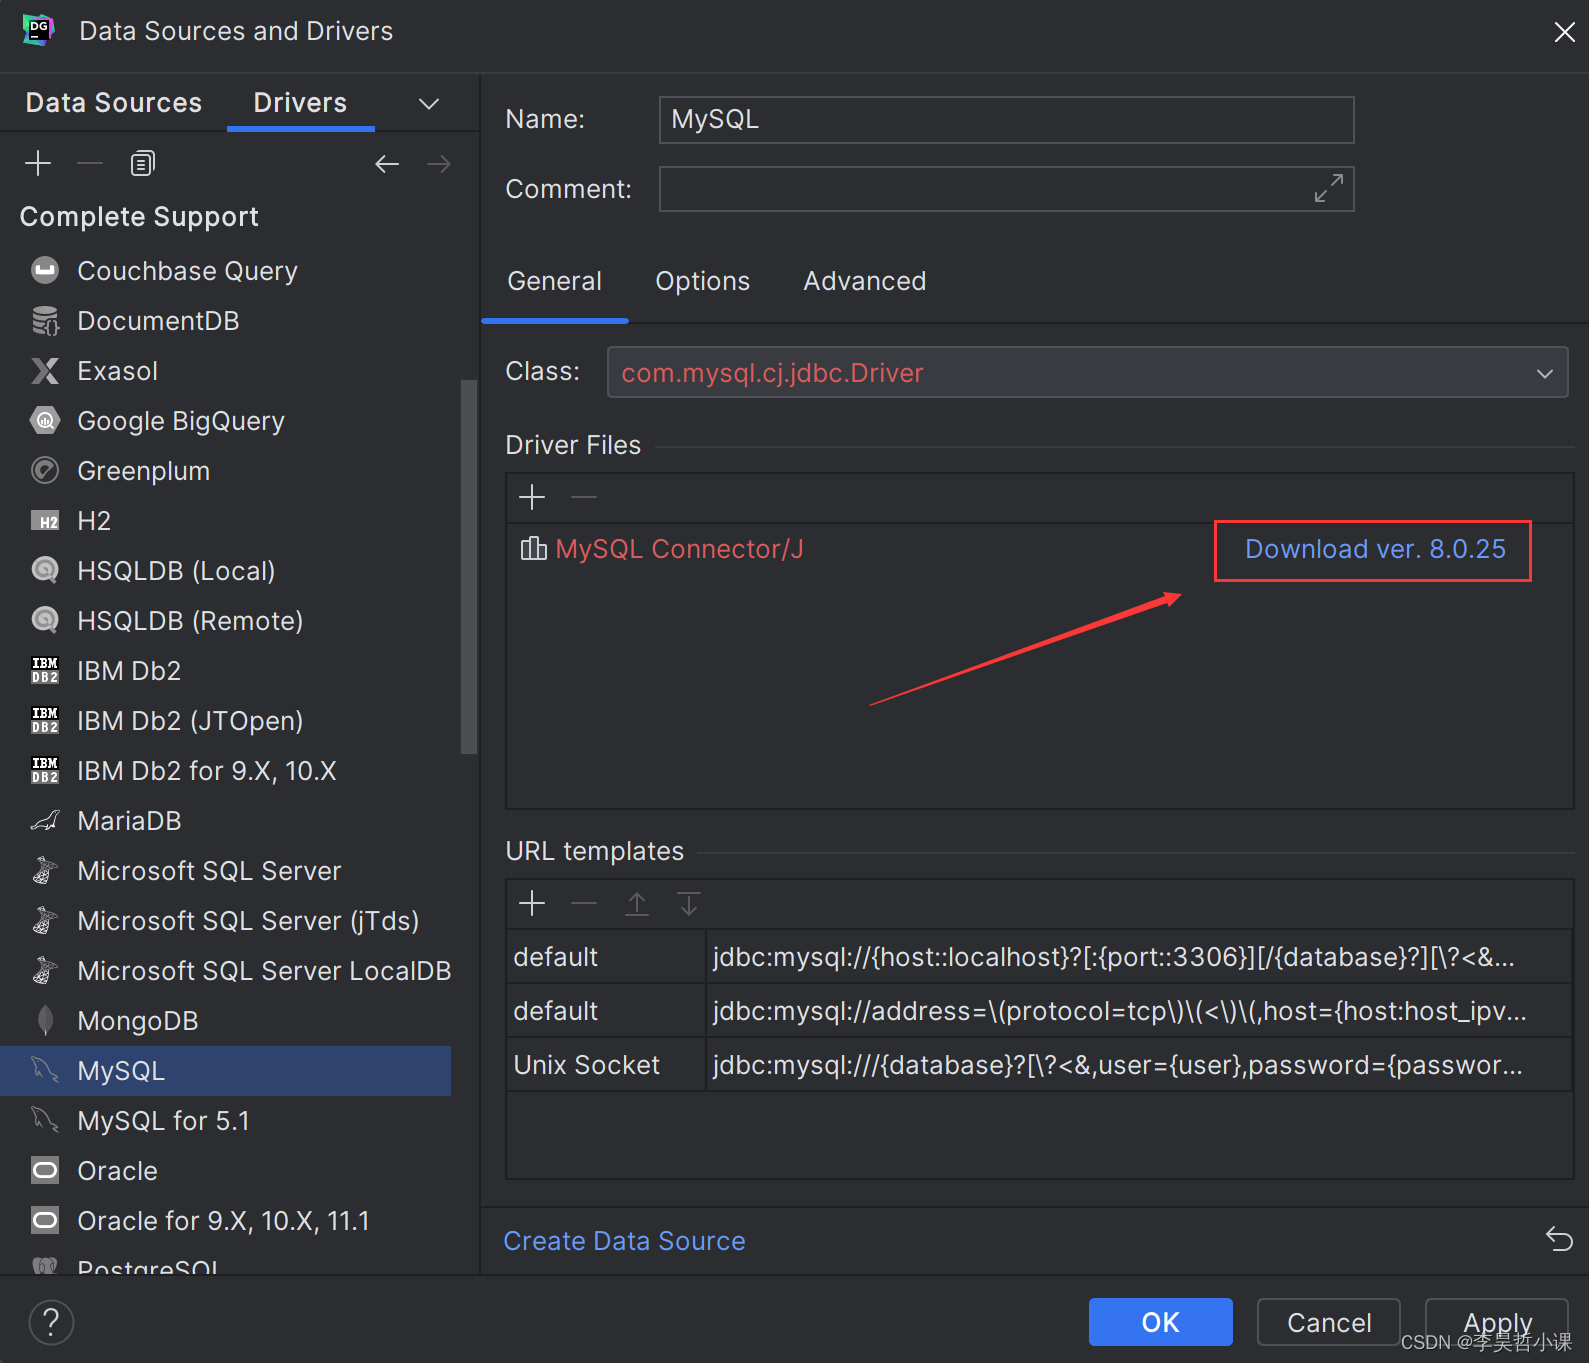Screen dimensions: 1589x1363
Task: Open the Options tab
Action: [x=703, y=281]
